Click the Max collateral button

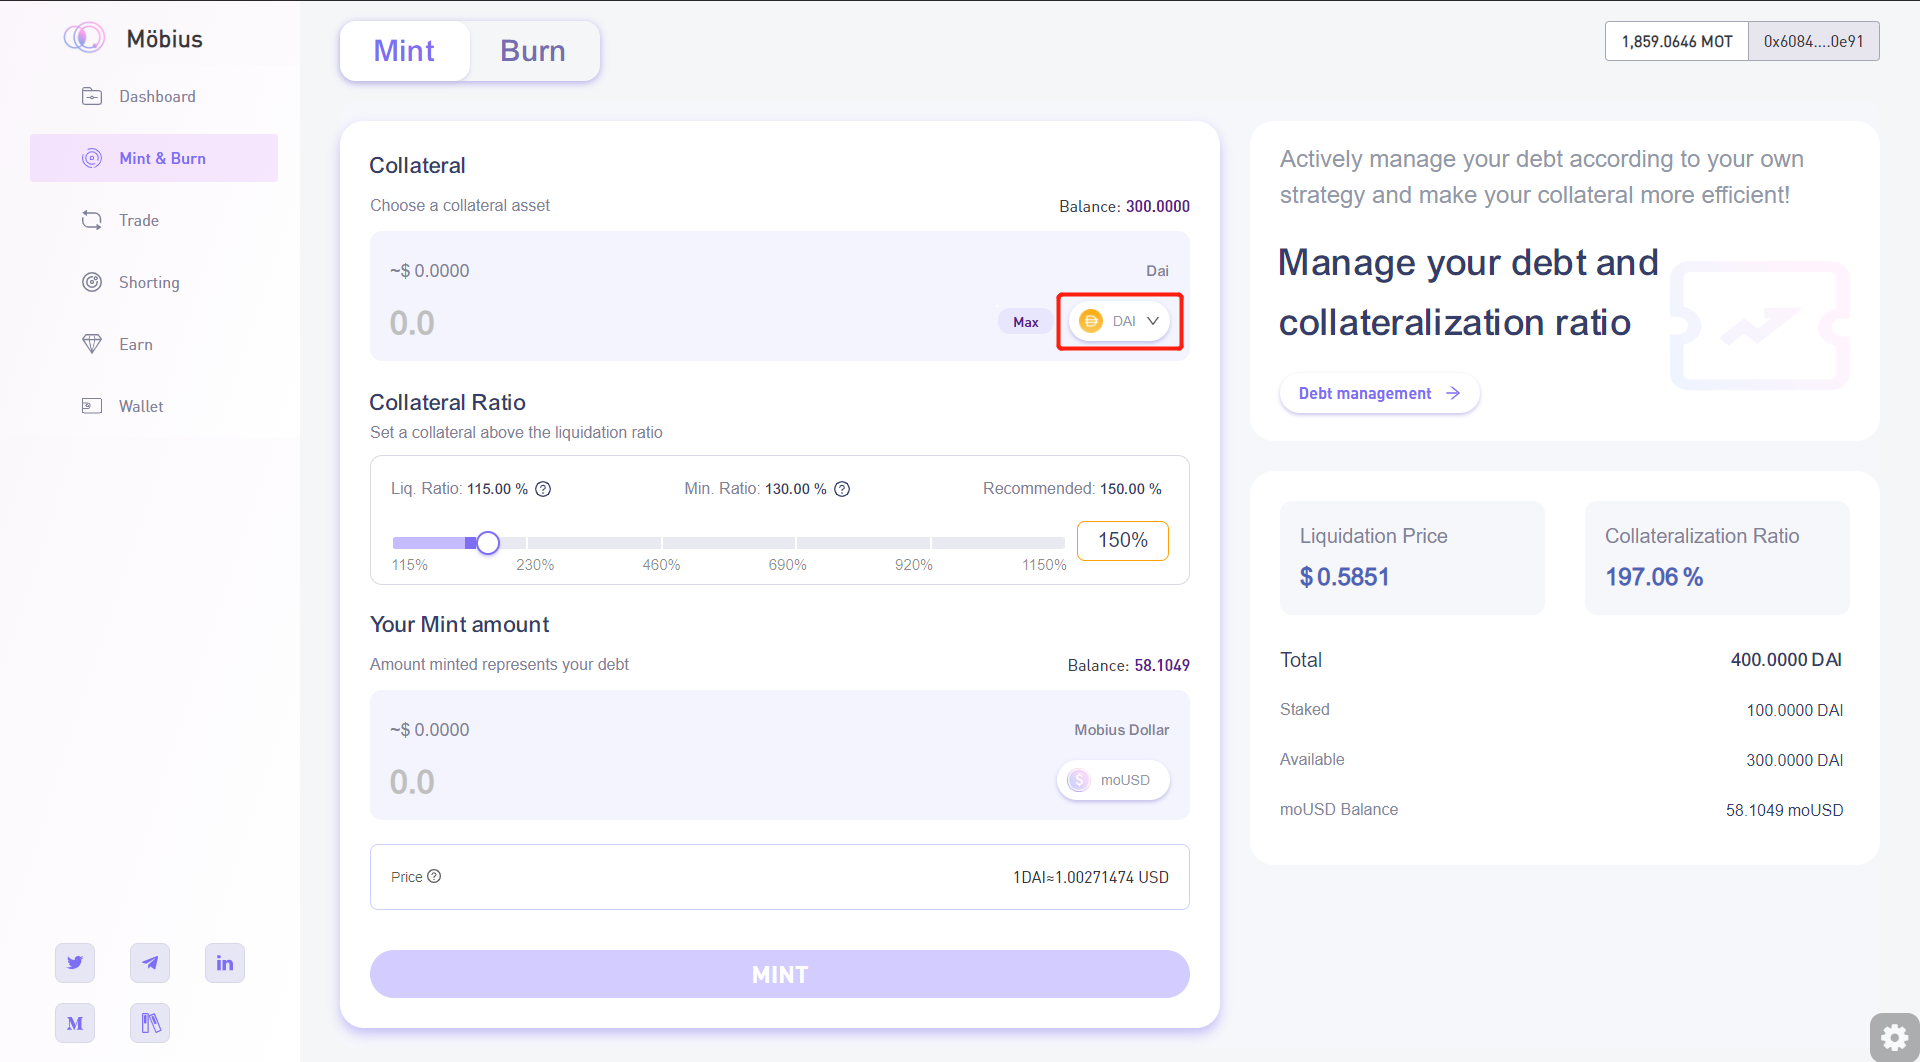pyautogui.click(x=1025, y=322)
